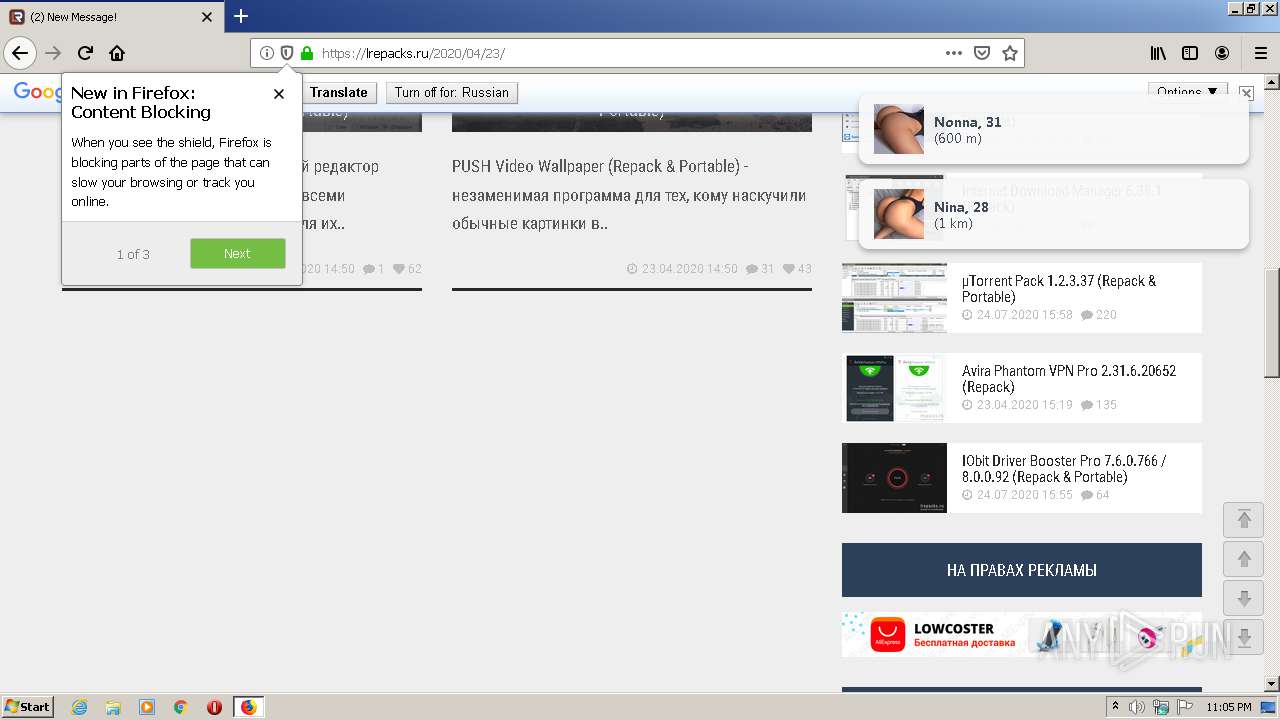Open volume control in system tray
Viewport: 1280px width, 720px height.
click(1137, 707)
